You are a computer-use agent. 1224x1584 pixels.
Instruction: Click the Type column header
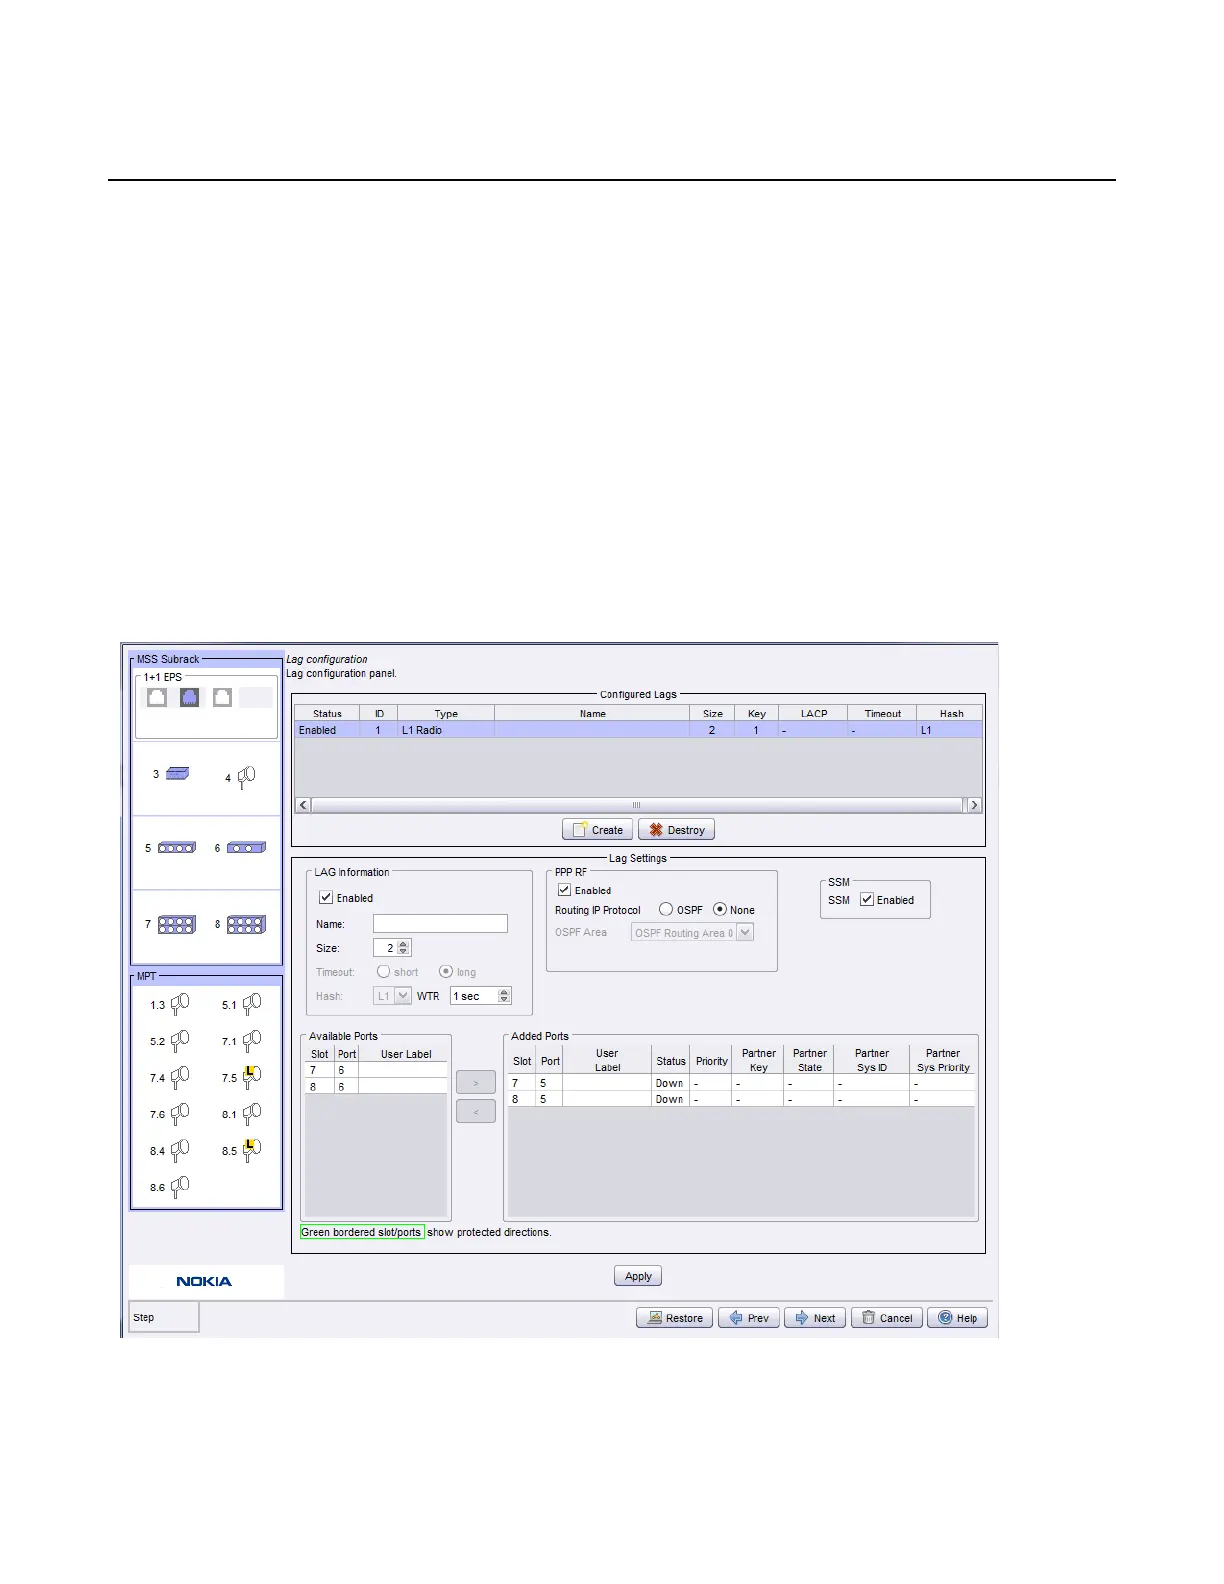[x=446, y=713]
